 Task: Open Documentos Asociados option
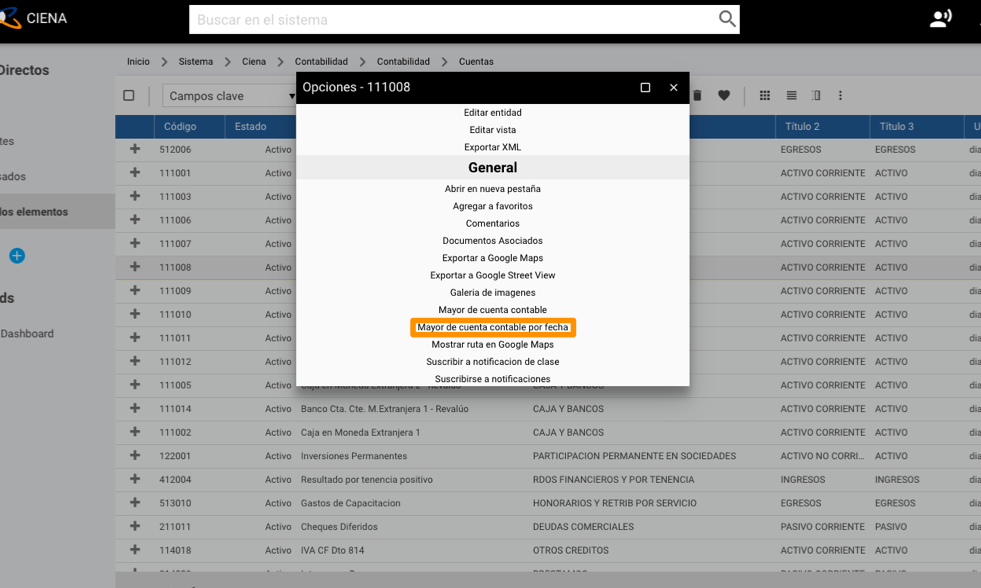pyautogui.click(x=492, y=241)
